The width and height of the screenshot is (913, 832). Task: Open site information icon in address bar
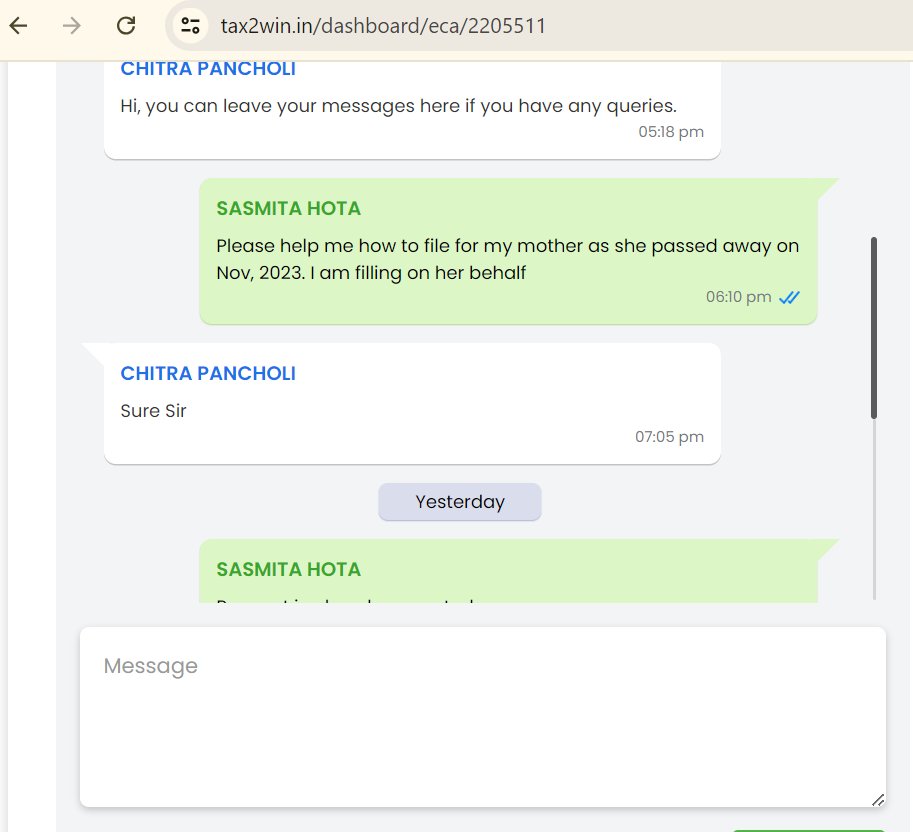(x=190, y=26)
